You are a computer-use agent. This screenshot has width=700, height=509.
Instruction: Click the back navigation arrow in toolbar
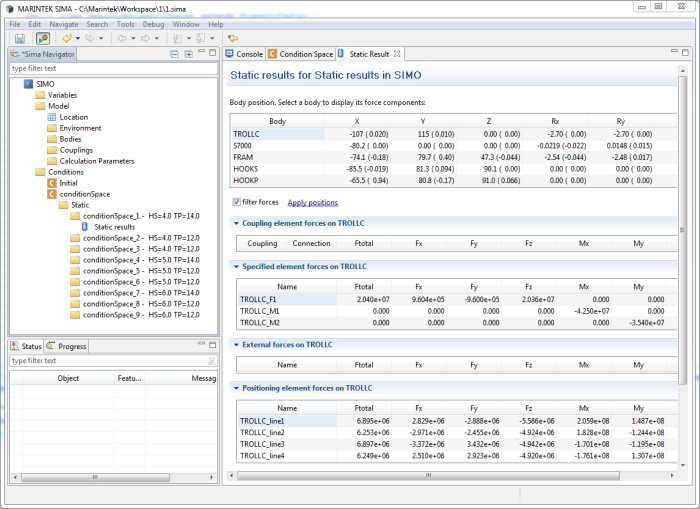[121, 38]
